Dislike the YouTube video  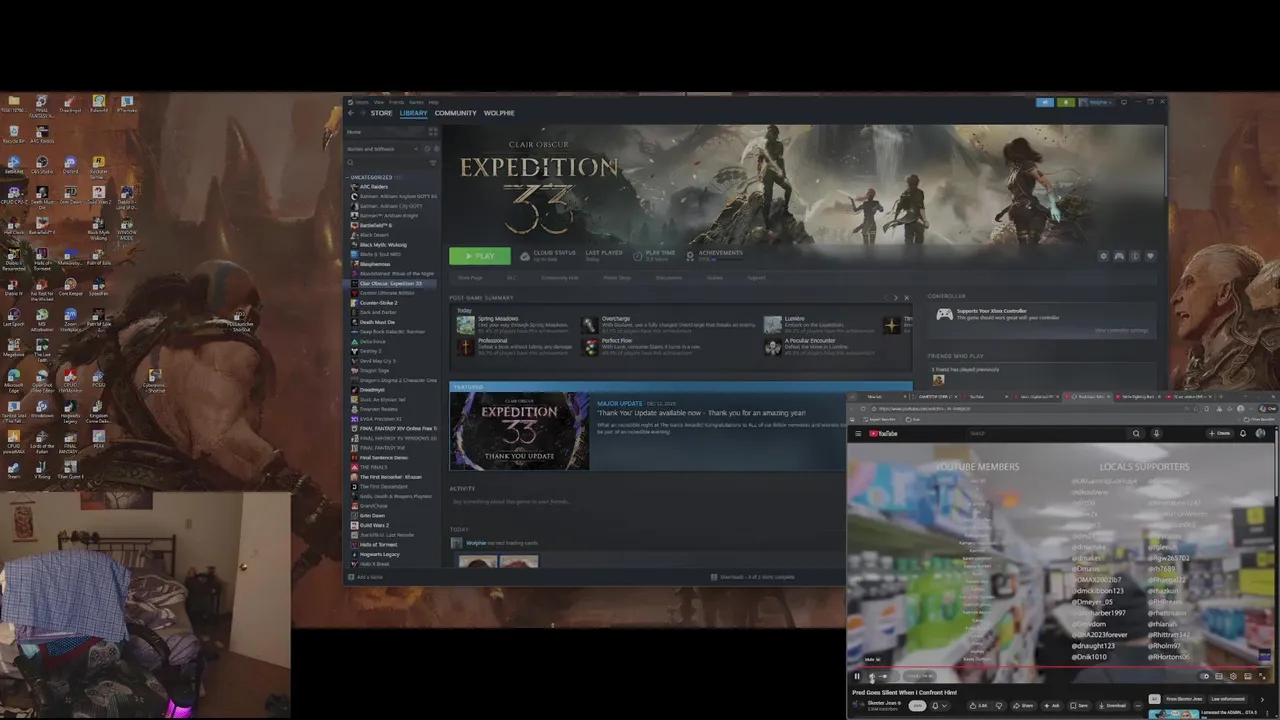[999, 706]
